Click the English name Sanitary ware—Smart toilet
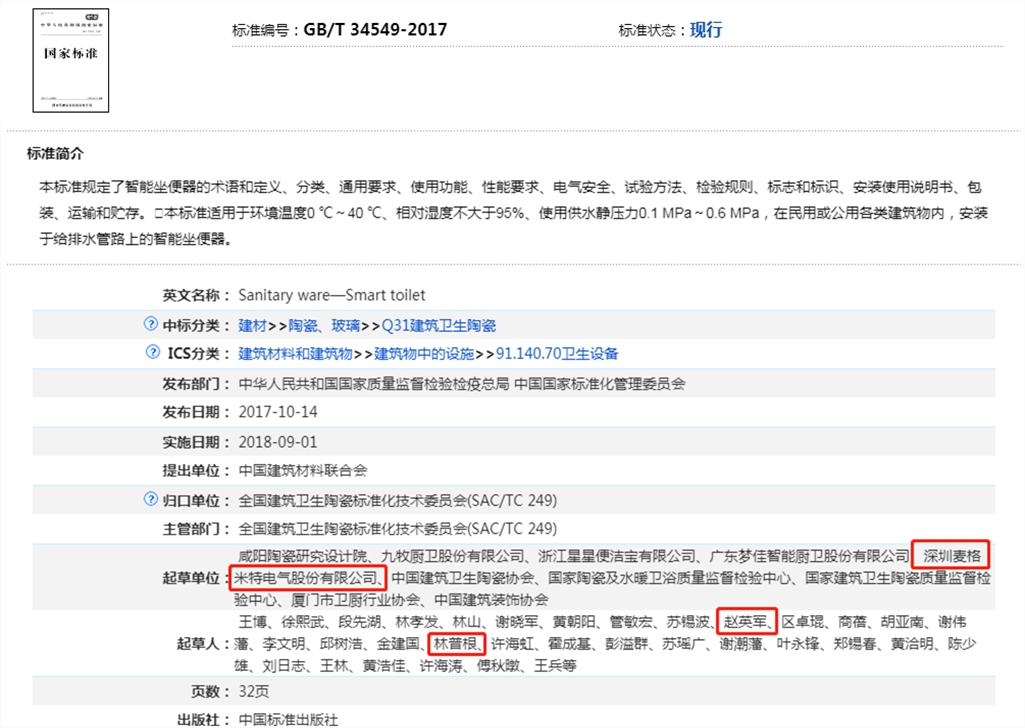The image size is (1025, 728). [x=331, y=295]
